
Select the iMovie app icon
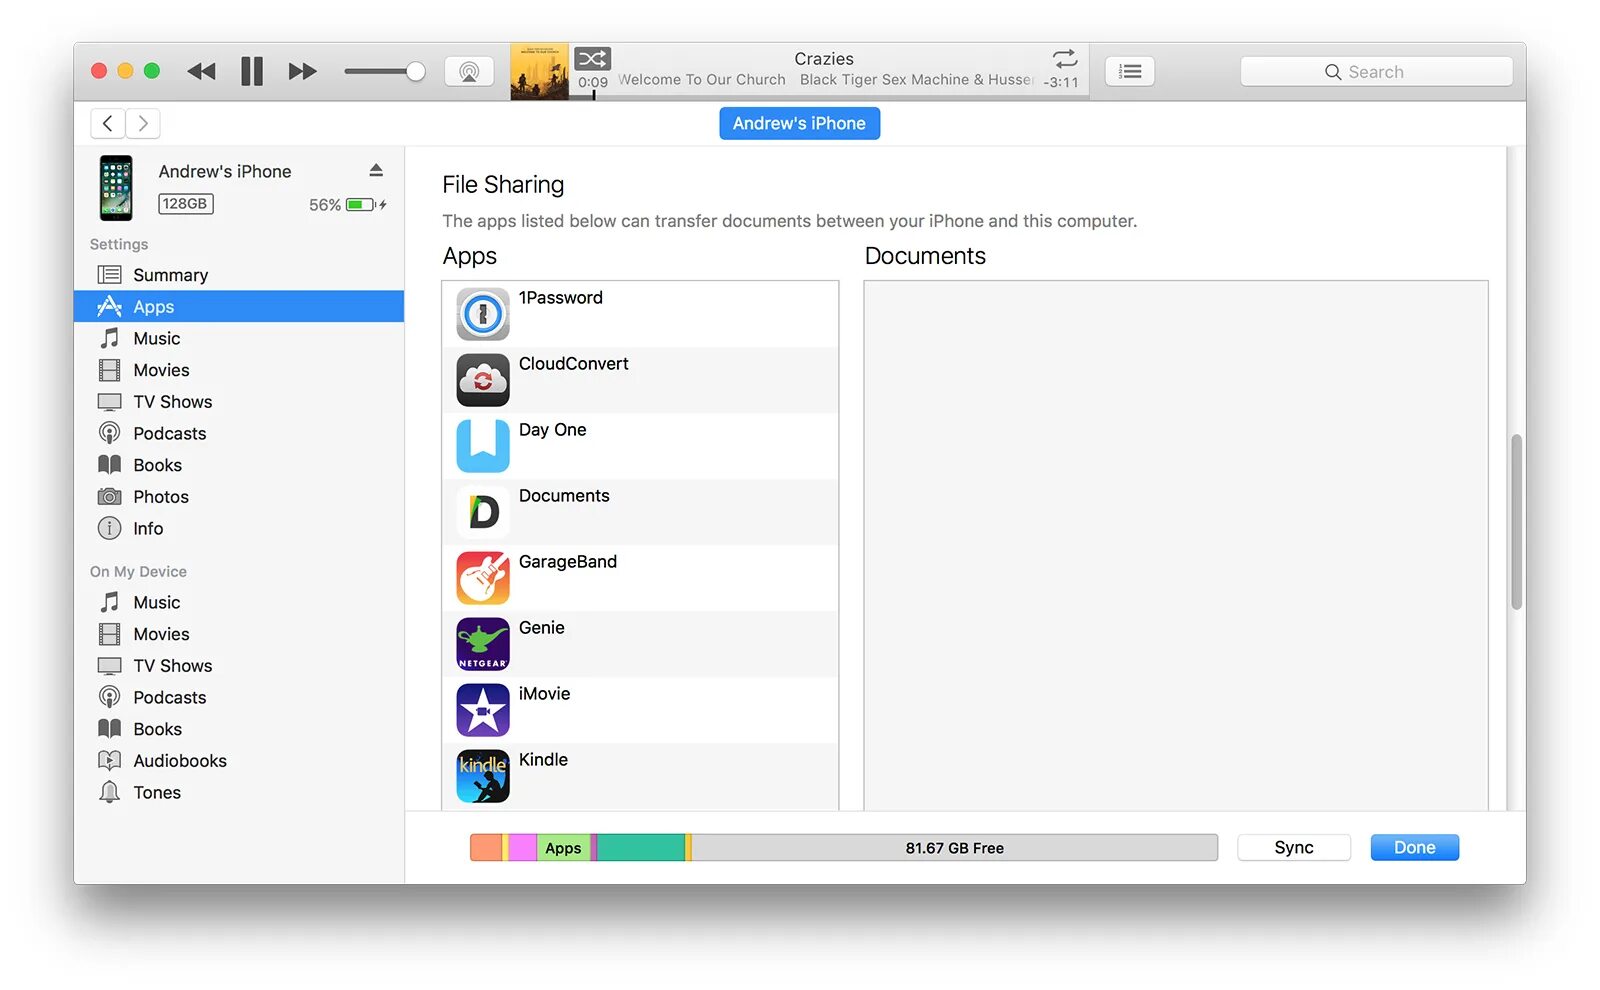[483, 710]
